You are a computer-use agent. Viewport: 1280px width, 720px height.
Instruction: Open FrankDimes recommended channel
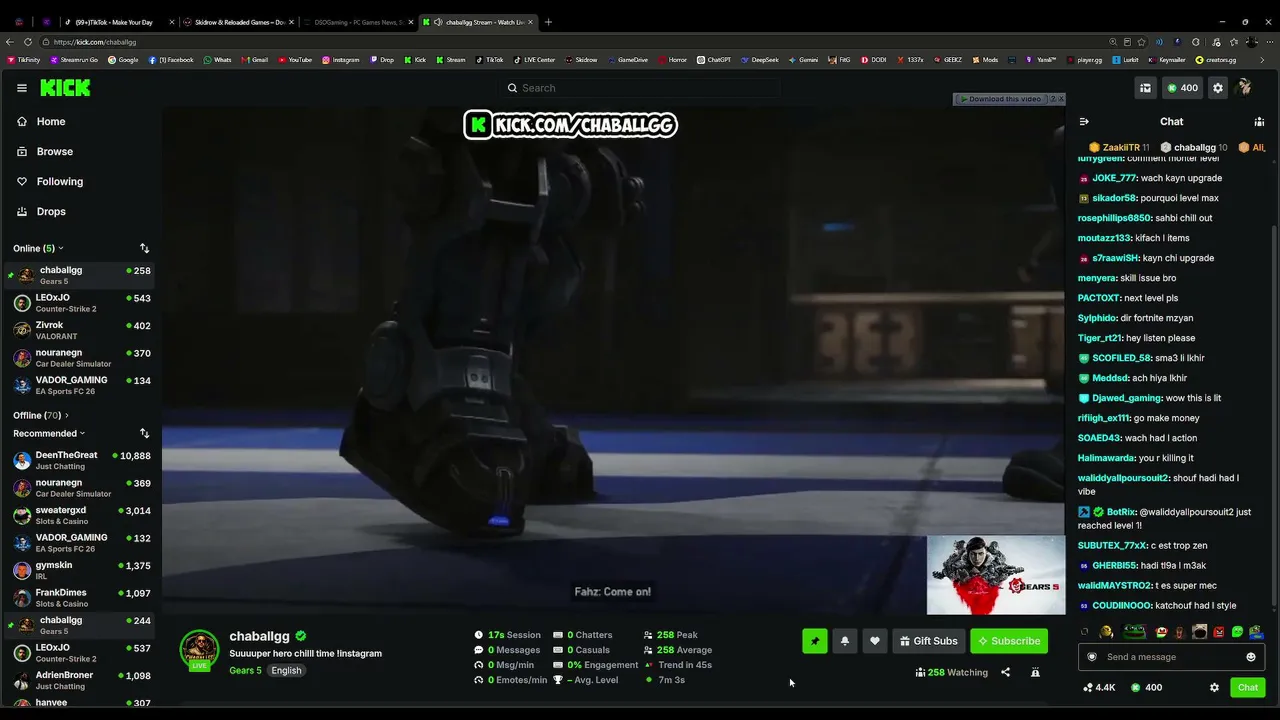pyautogui.click(x=80, y=598)
